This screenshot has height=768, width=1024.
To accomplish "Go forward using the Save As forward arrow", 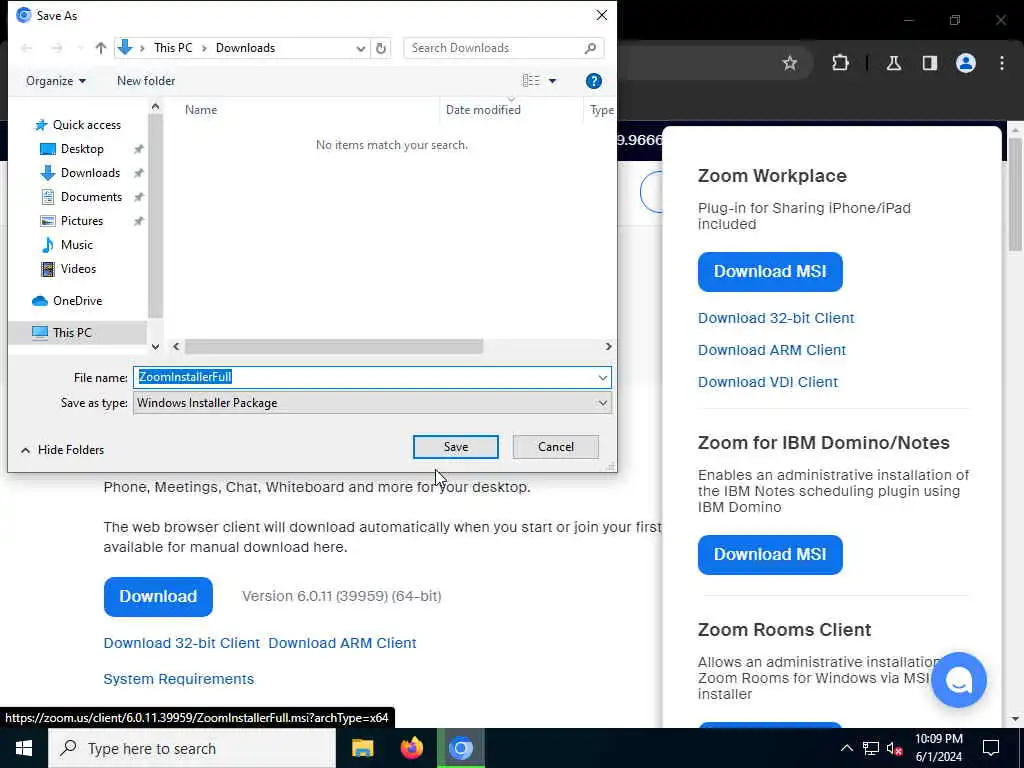I will pyautogui.click(x=57, y=48).
